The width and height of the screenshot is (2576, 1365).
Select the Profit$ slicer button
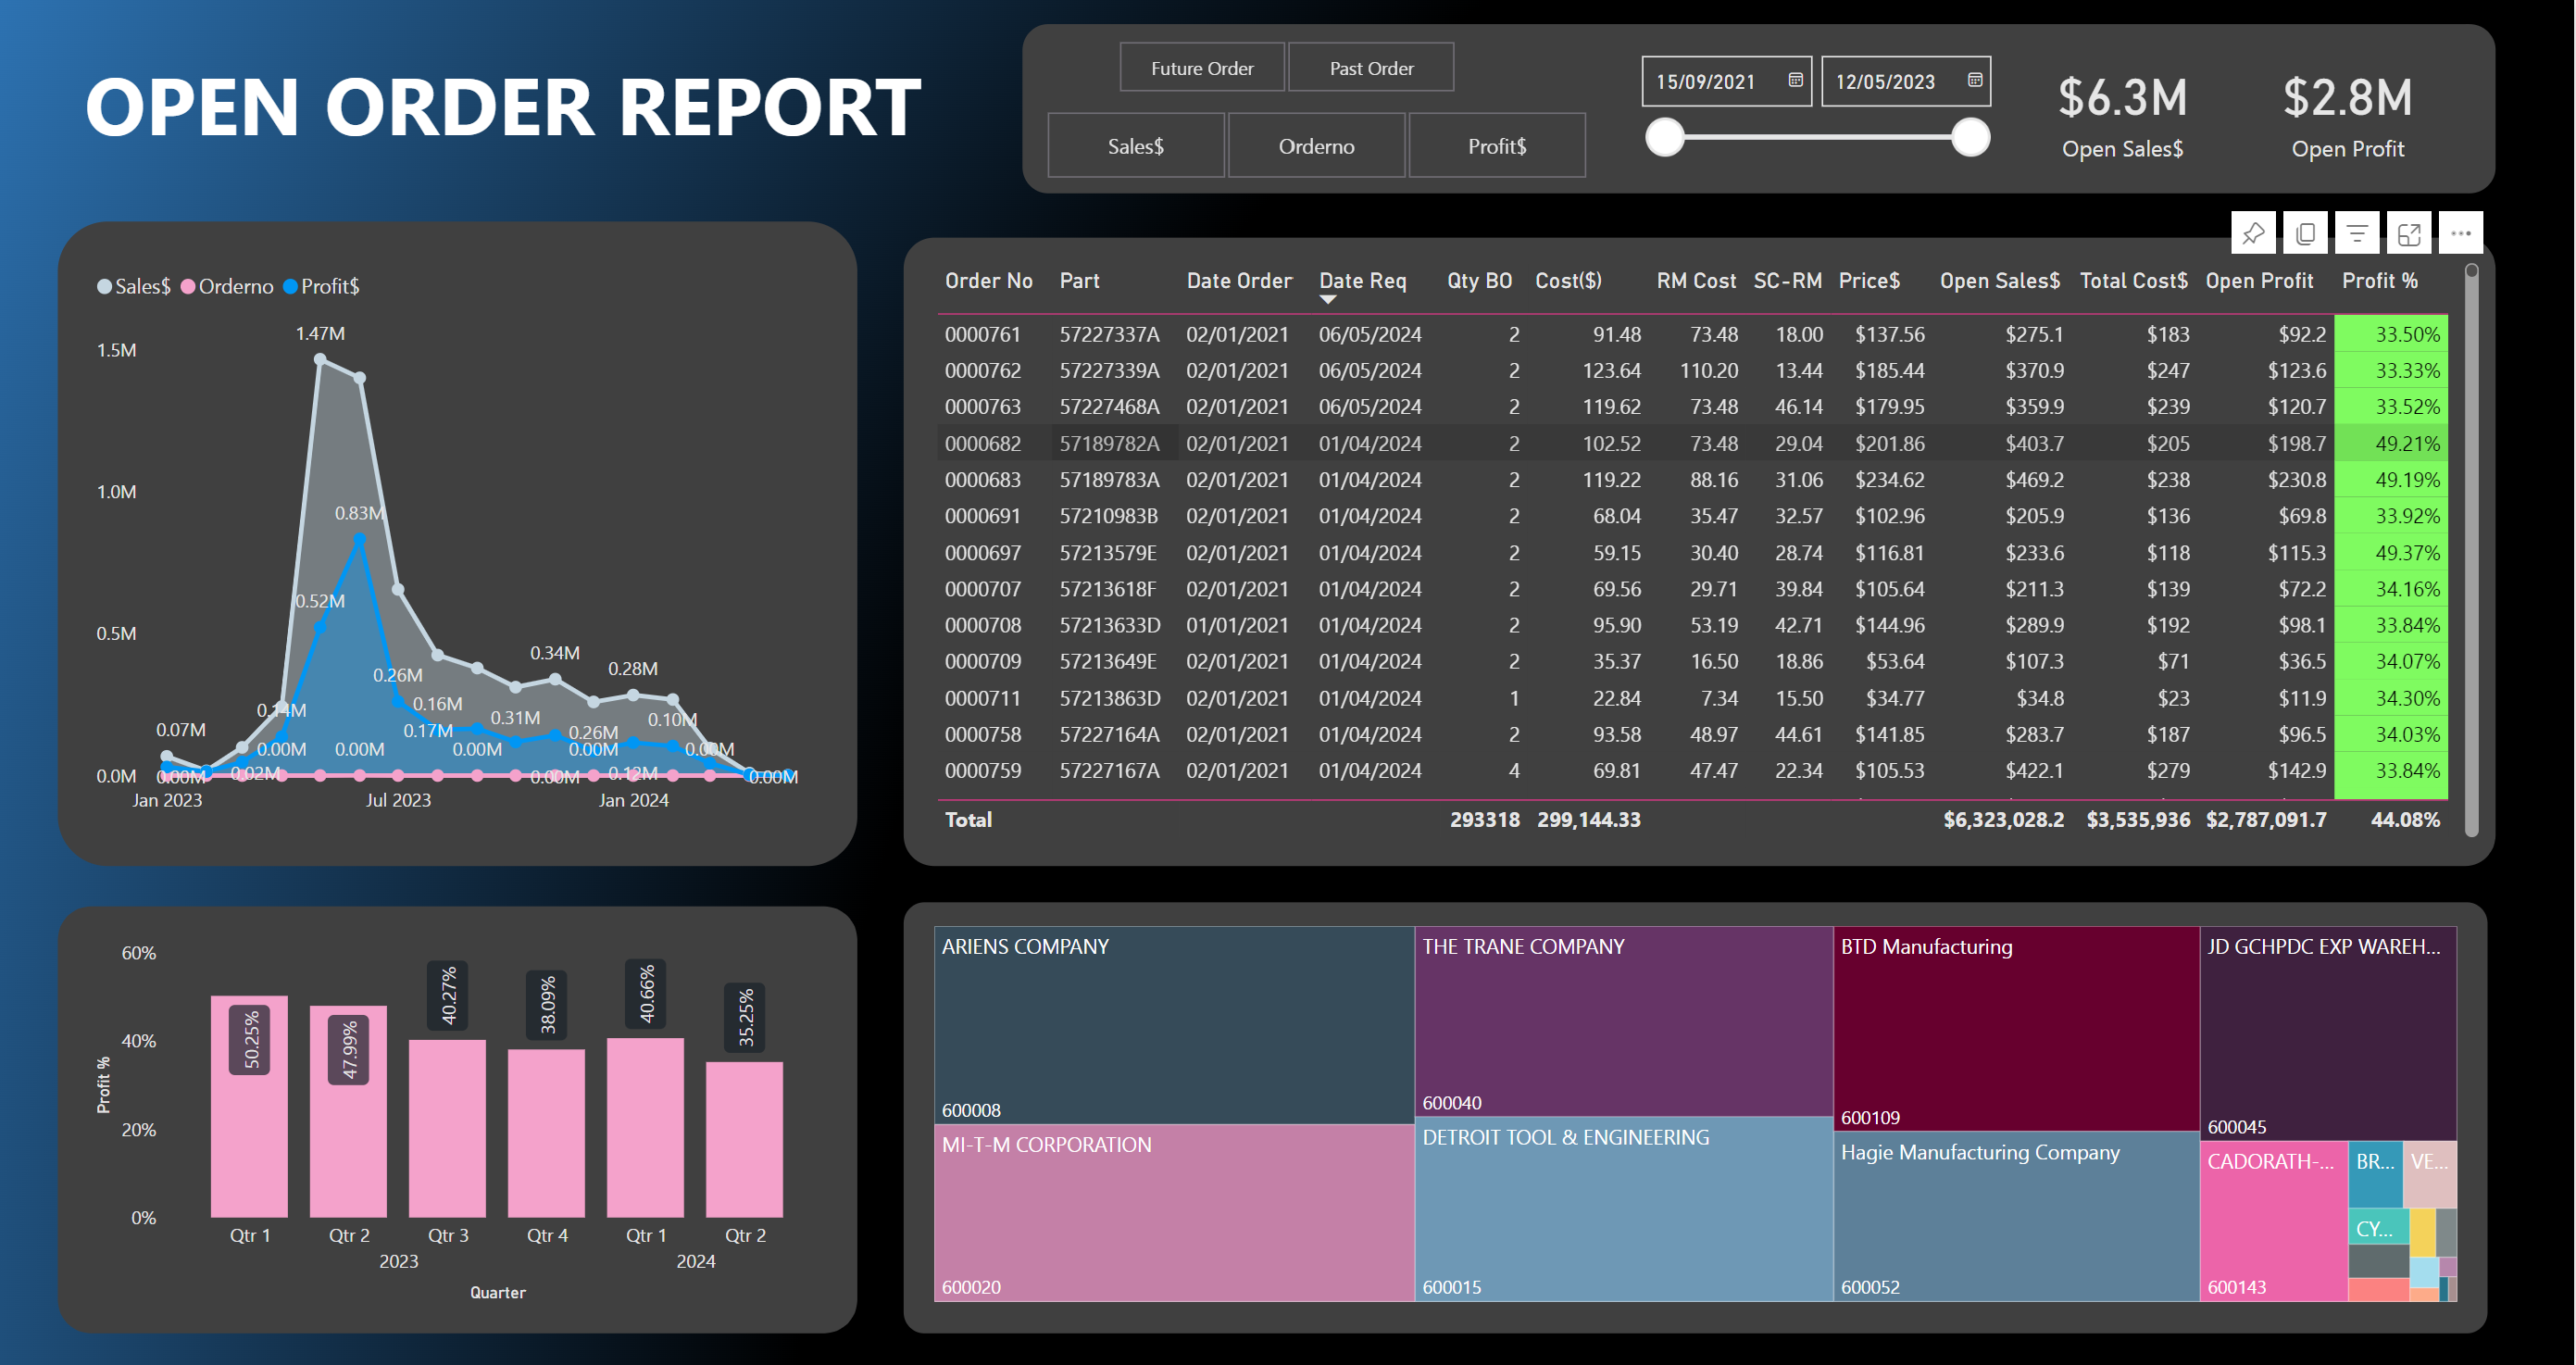[1496, 146]
